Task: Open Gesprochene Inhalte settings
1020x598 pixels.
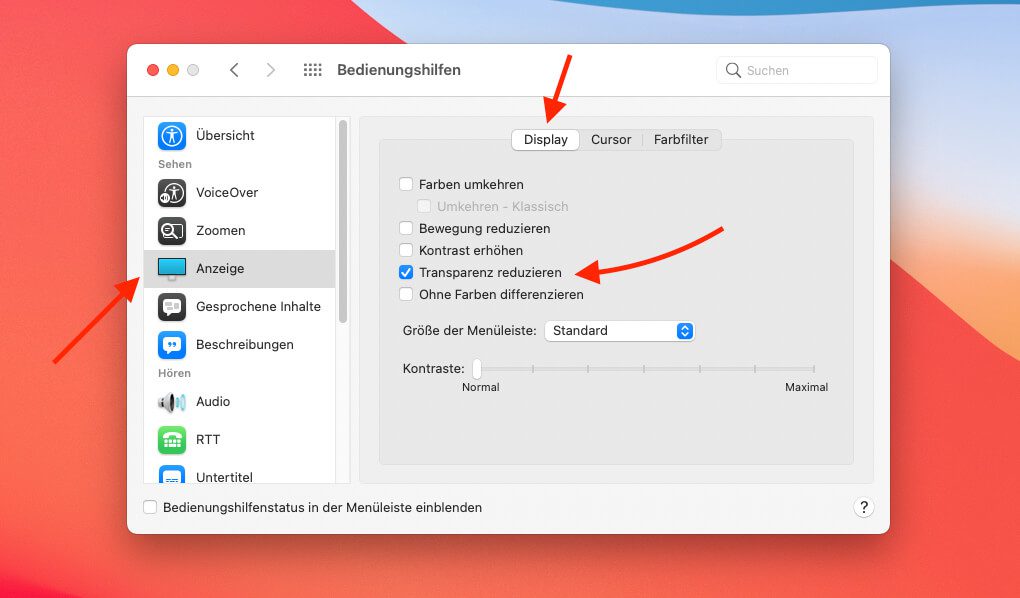Action: [x=172, y=307]
